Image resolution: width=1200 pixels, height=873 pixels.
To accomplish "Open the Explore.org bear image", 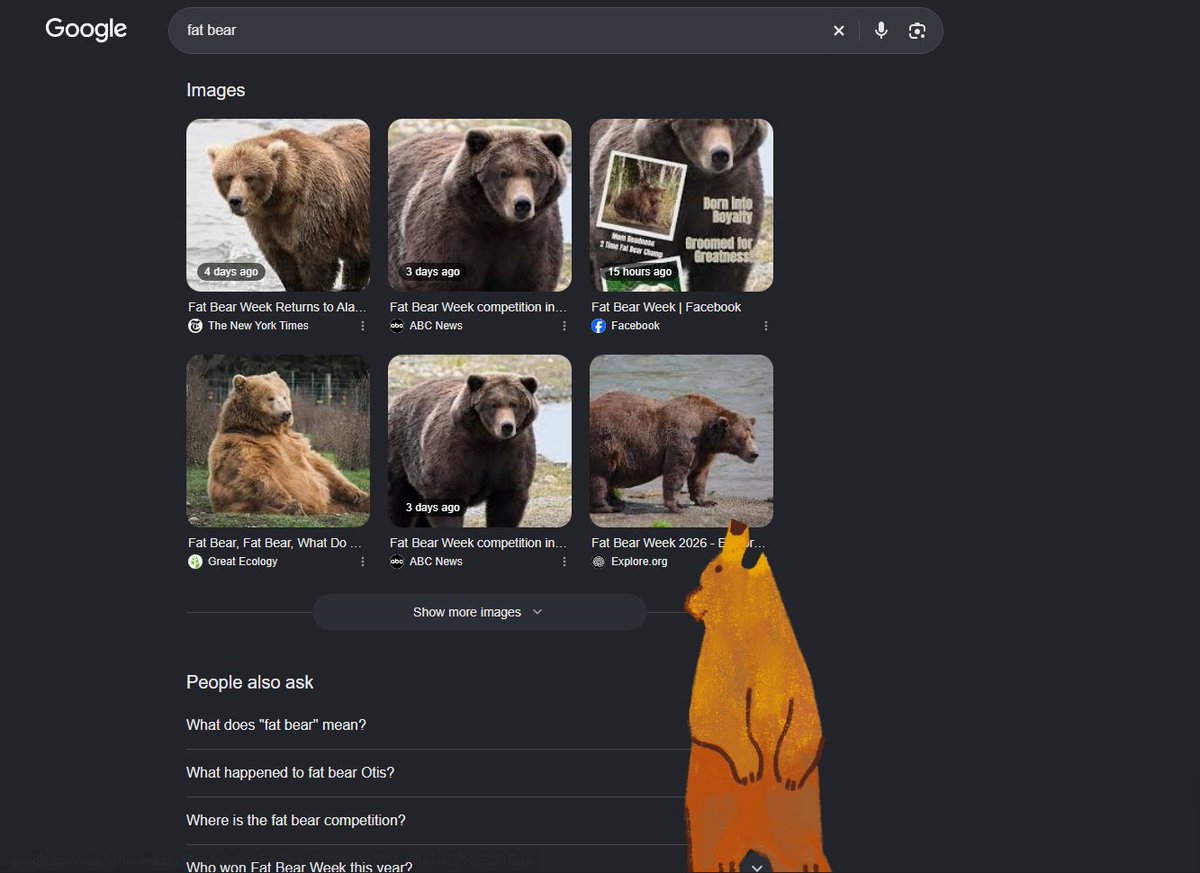I will pos(681,441).
